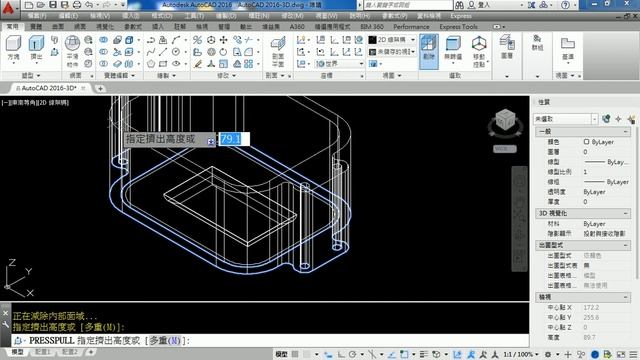Click the New drawing icon in Quick Access
The image size is (640, 360).
29,5
